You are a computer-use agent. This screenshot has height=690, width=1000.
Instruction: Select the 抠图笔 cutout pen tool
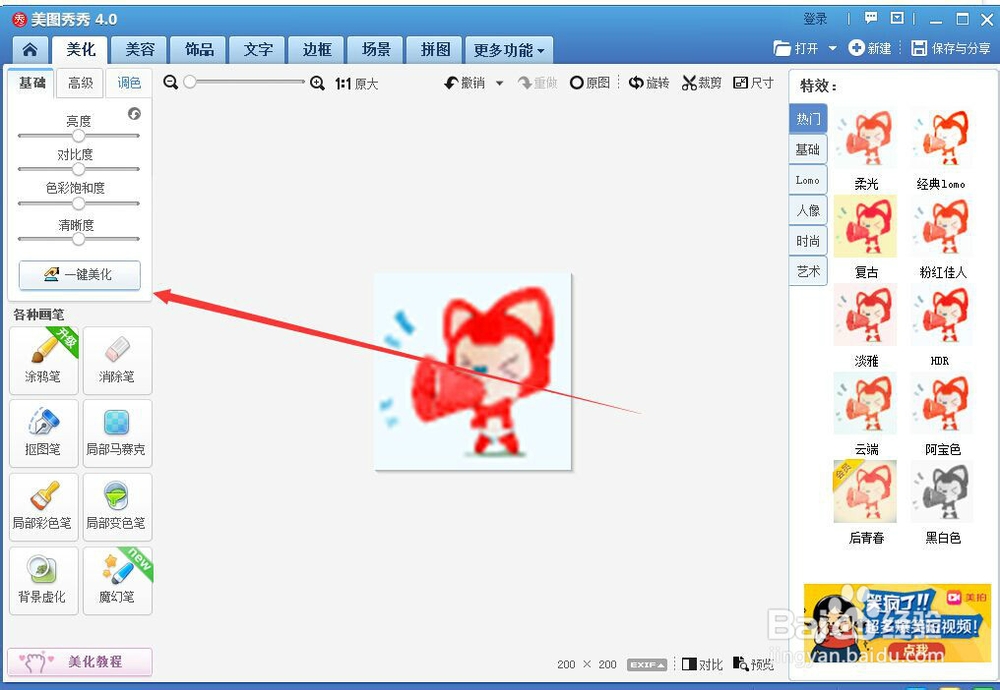point(43,434)
